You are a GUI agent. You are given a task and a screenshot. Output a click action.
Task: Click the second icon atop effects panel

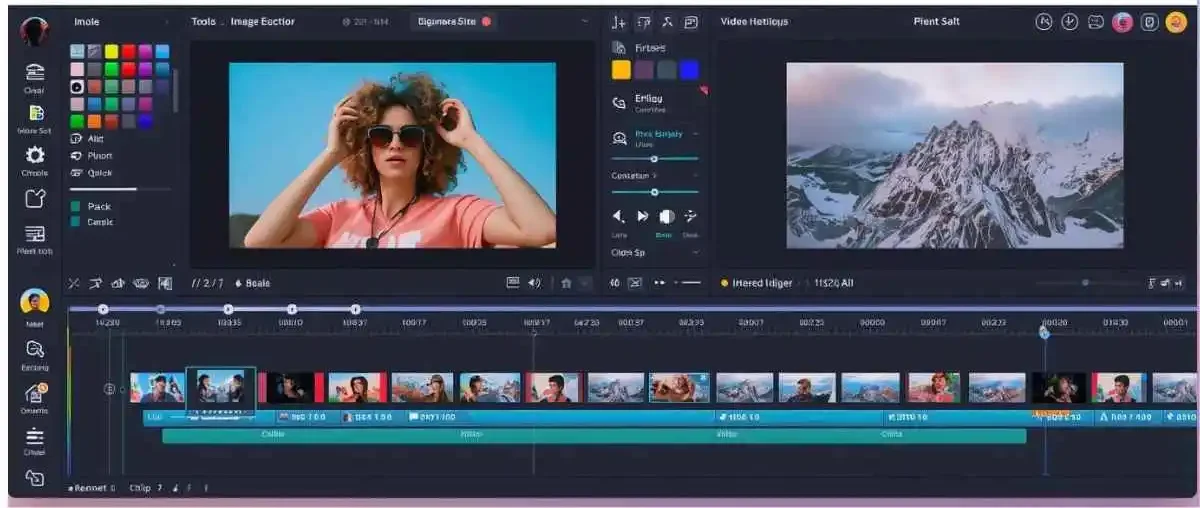[x=644, y=22]
